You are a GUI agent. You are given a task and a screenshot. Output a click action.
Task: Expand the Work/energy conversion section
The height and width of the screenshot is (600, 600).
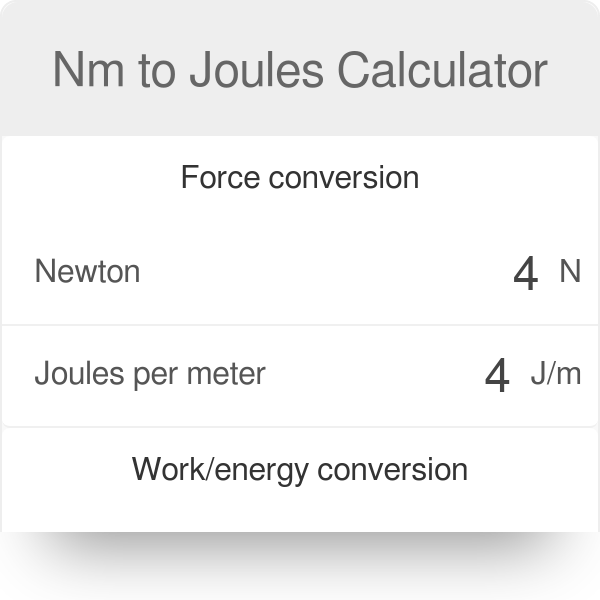[300, 469]
